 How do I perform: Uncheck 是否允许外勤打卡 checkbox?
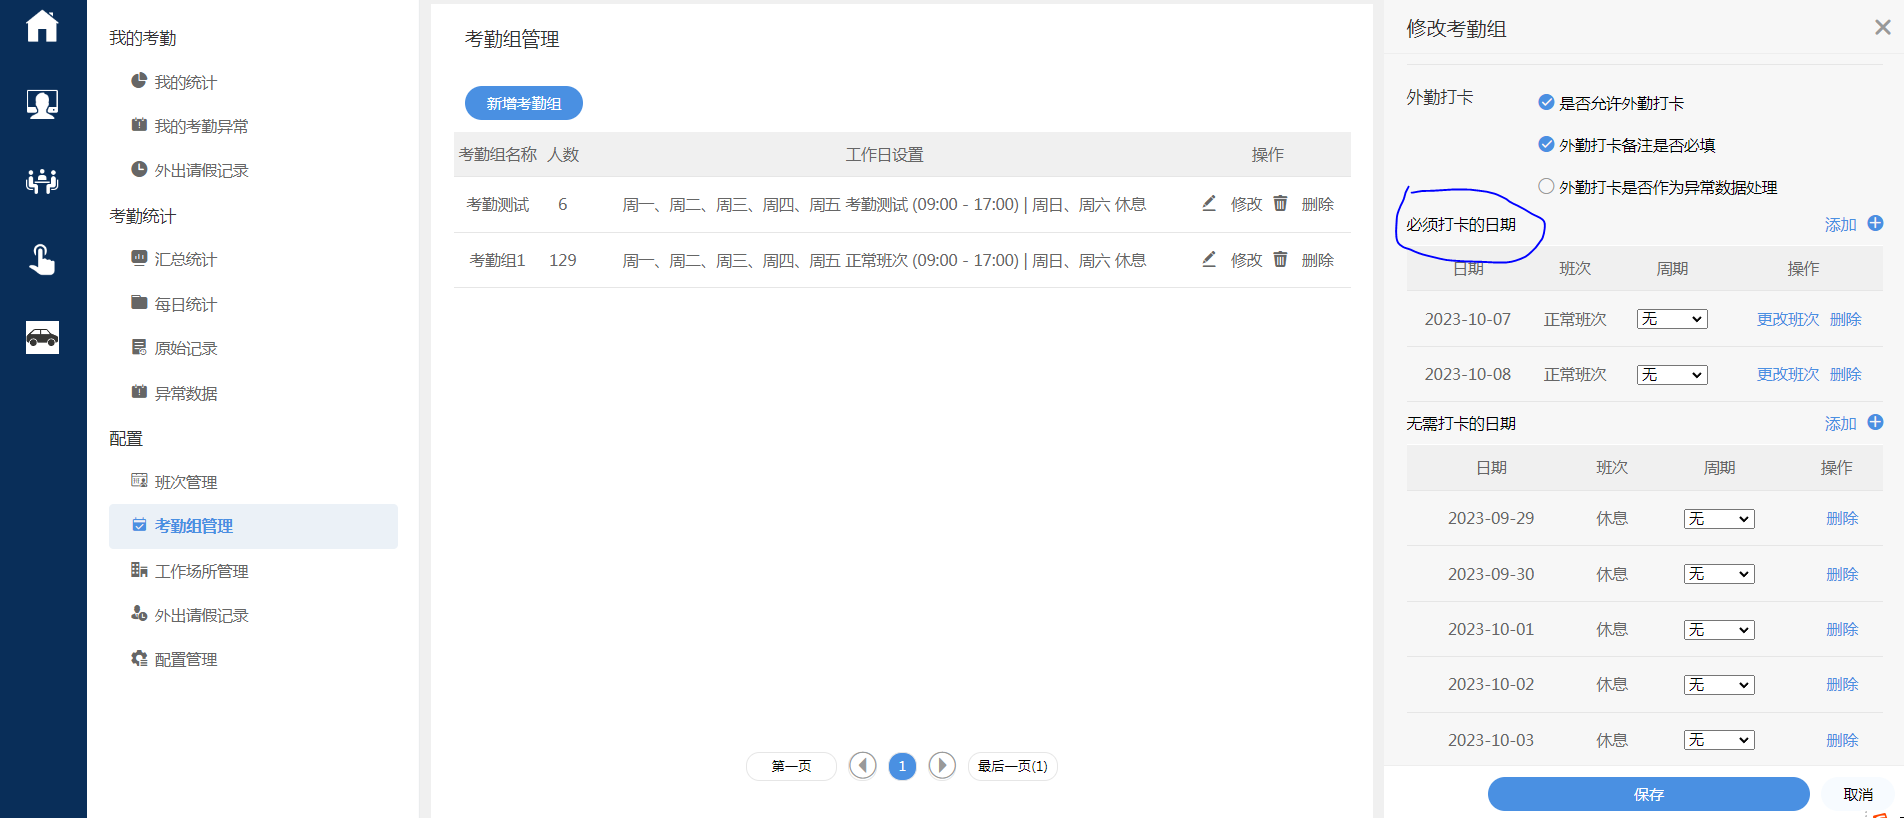(1546, 103)
